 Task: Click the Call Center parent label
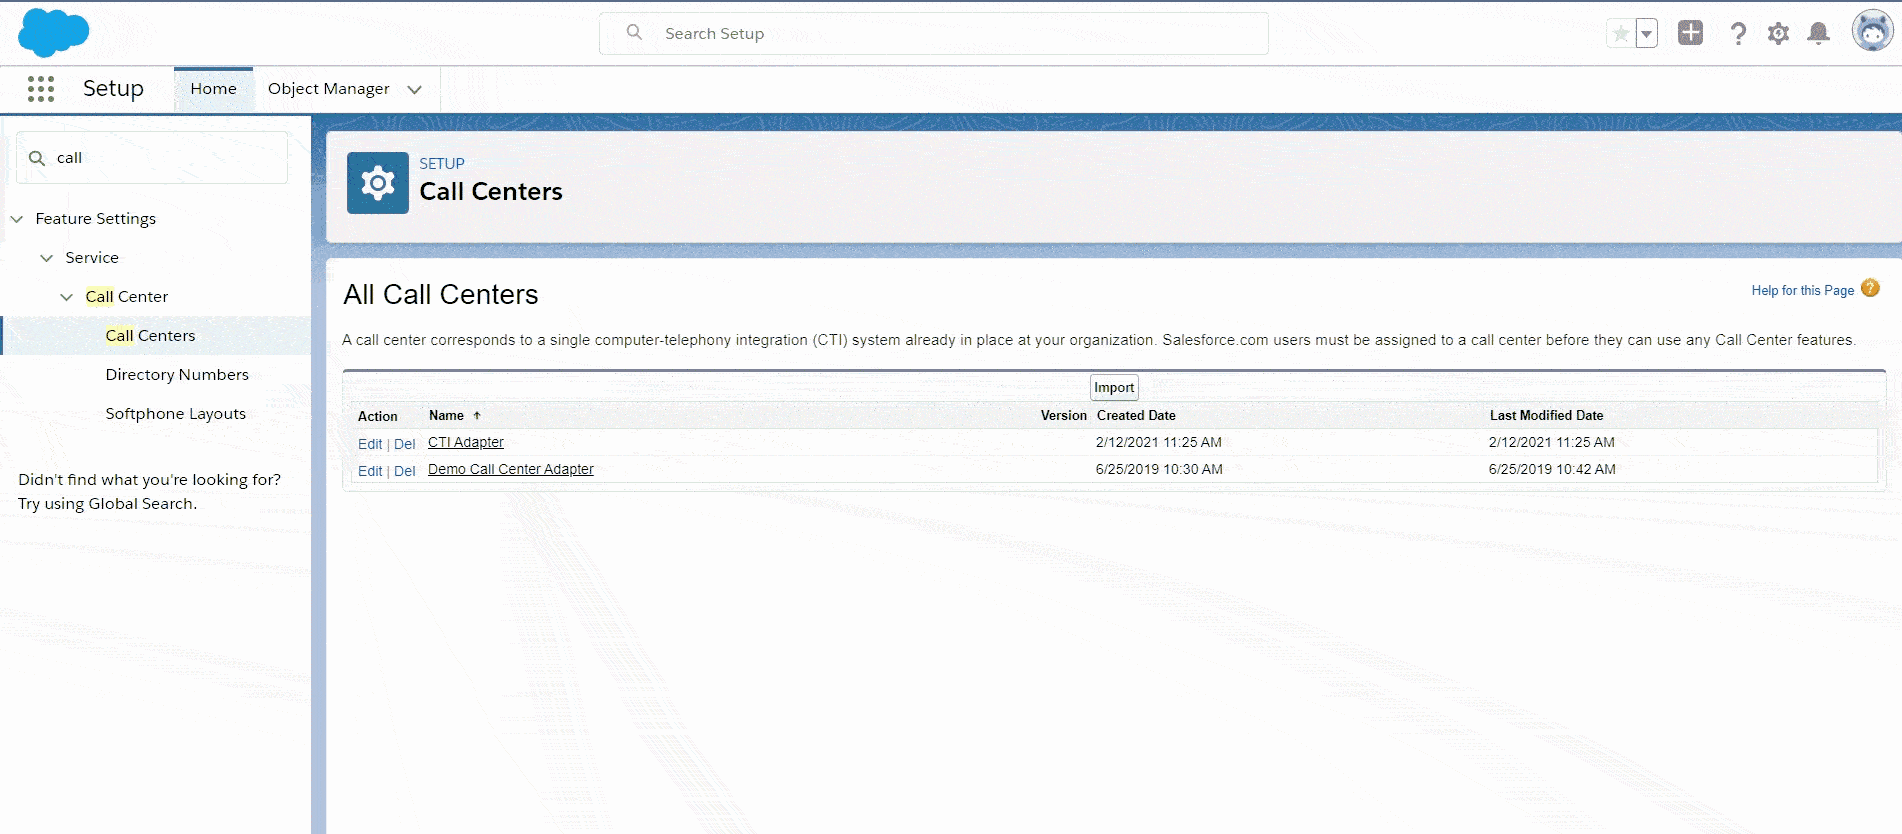tap(126, 297)
